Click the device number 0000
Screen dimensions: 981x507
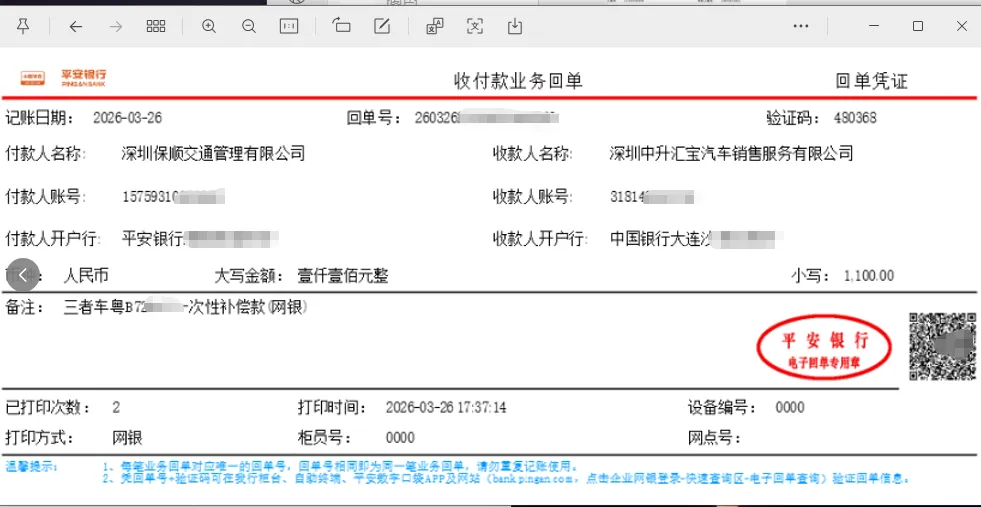click(790, 408)
